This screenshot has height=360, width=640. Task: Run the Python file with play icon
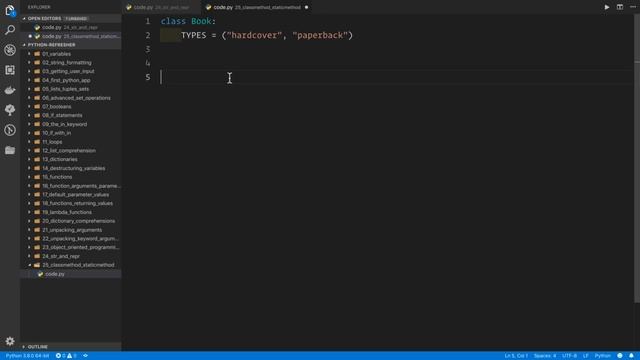pyautogui.click(x=607, y=7)
